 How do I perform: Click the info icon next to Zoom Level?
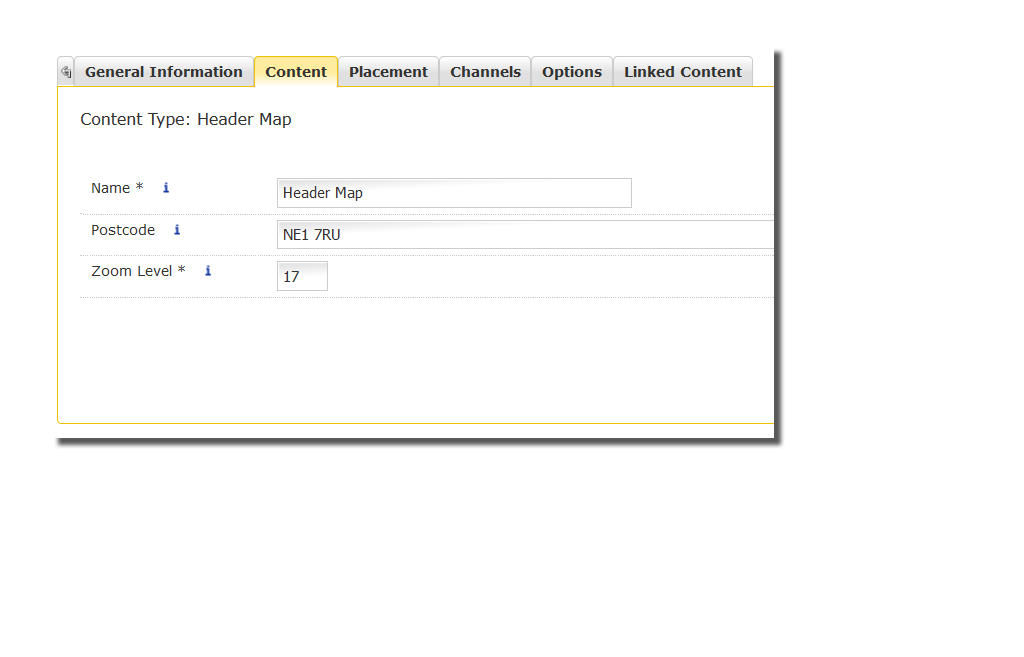[x=208, y=271]
